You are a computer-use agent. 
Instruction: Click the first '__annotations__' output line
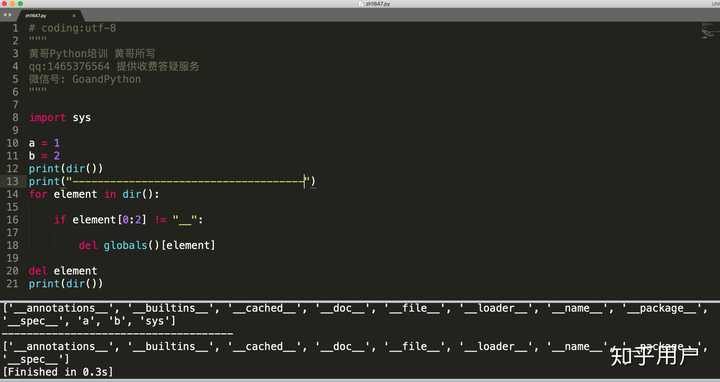(x=355, y=309)
